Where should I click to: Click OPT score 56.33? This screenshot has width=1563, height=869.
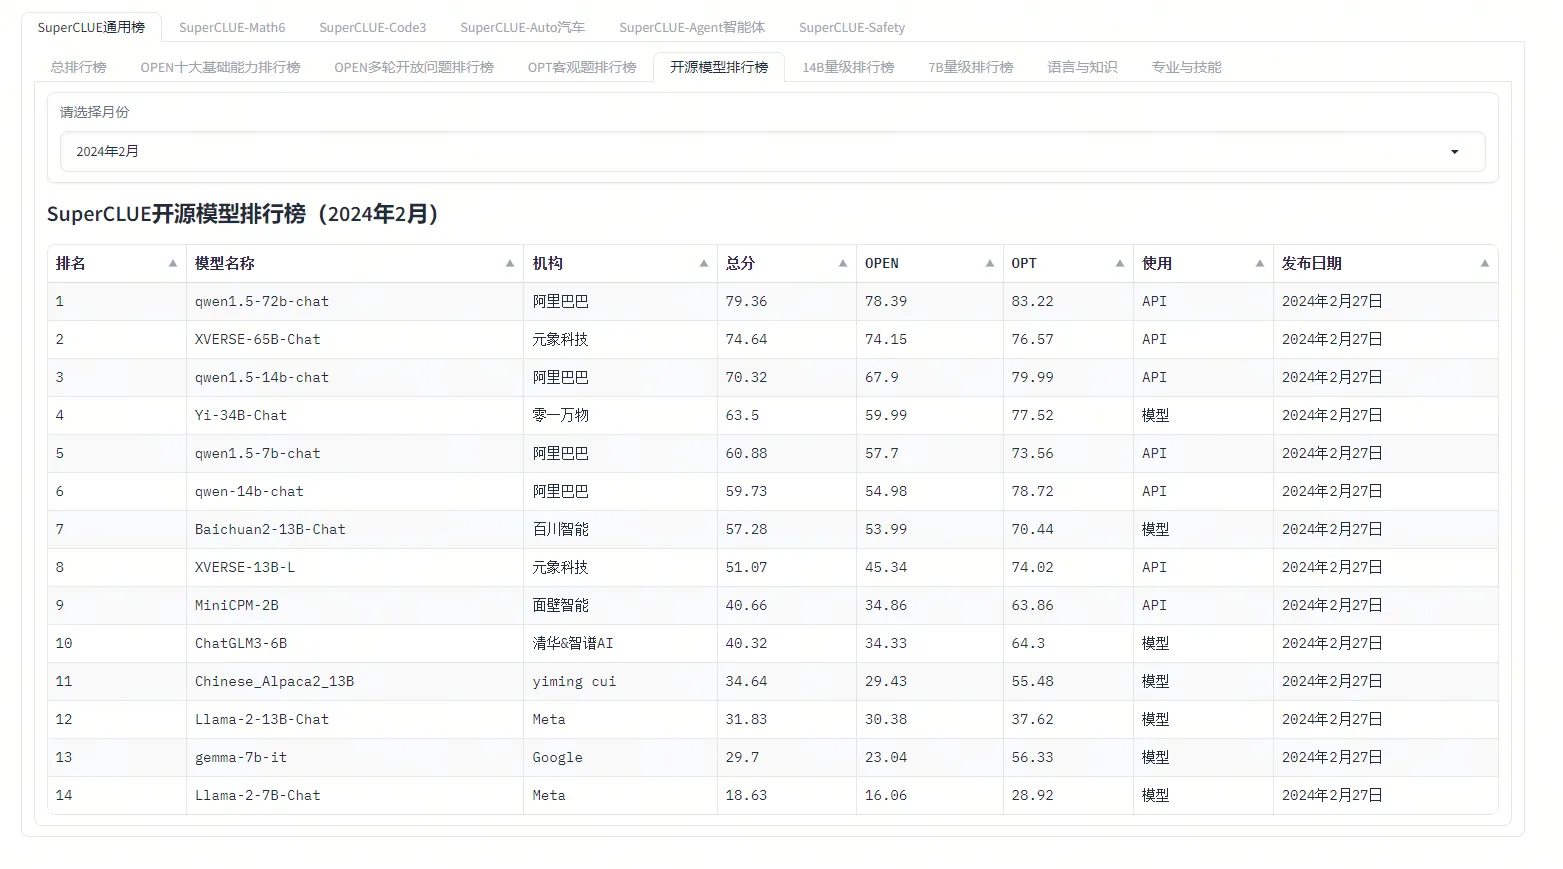(1032, 757)
